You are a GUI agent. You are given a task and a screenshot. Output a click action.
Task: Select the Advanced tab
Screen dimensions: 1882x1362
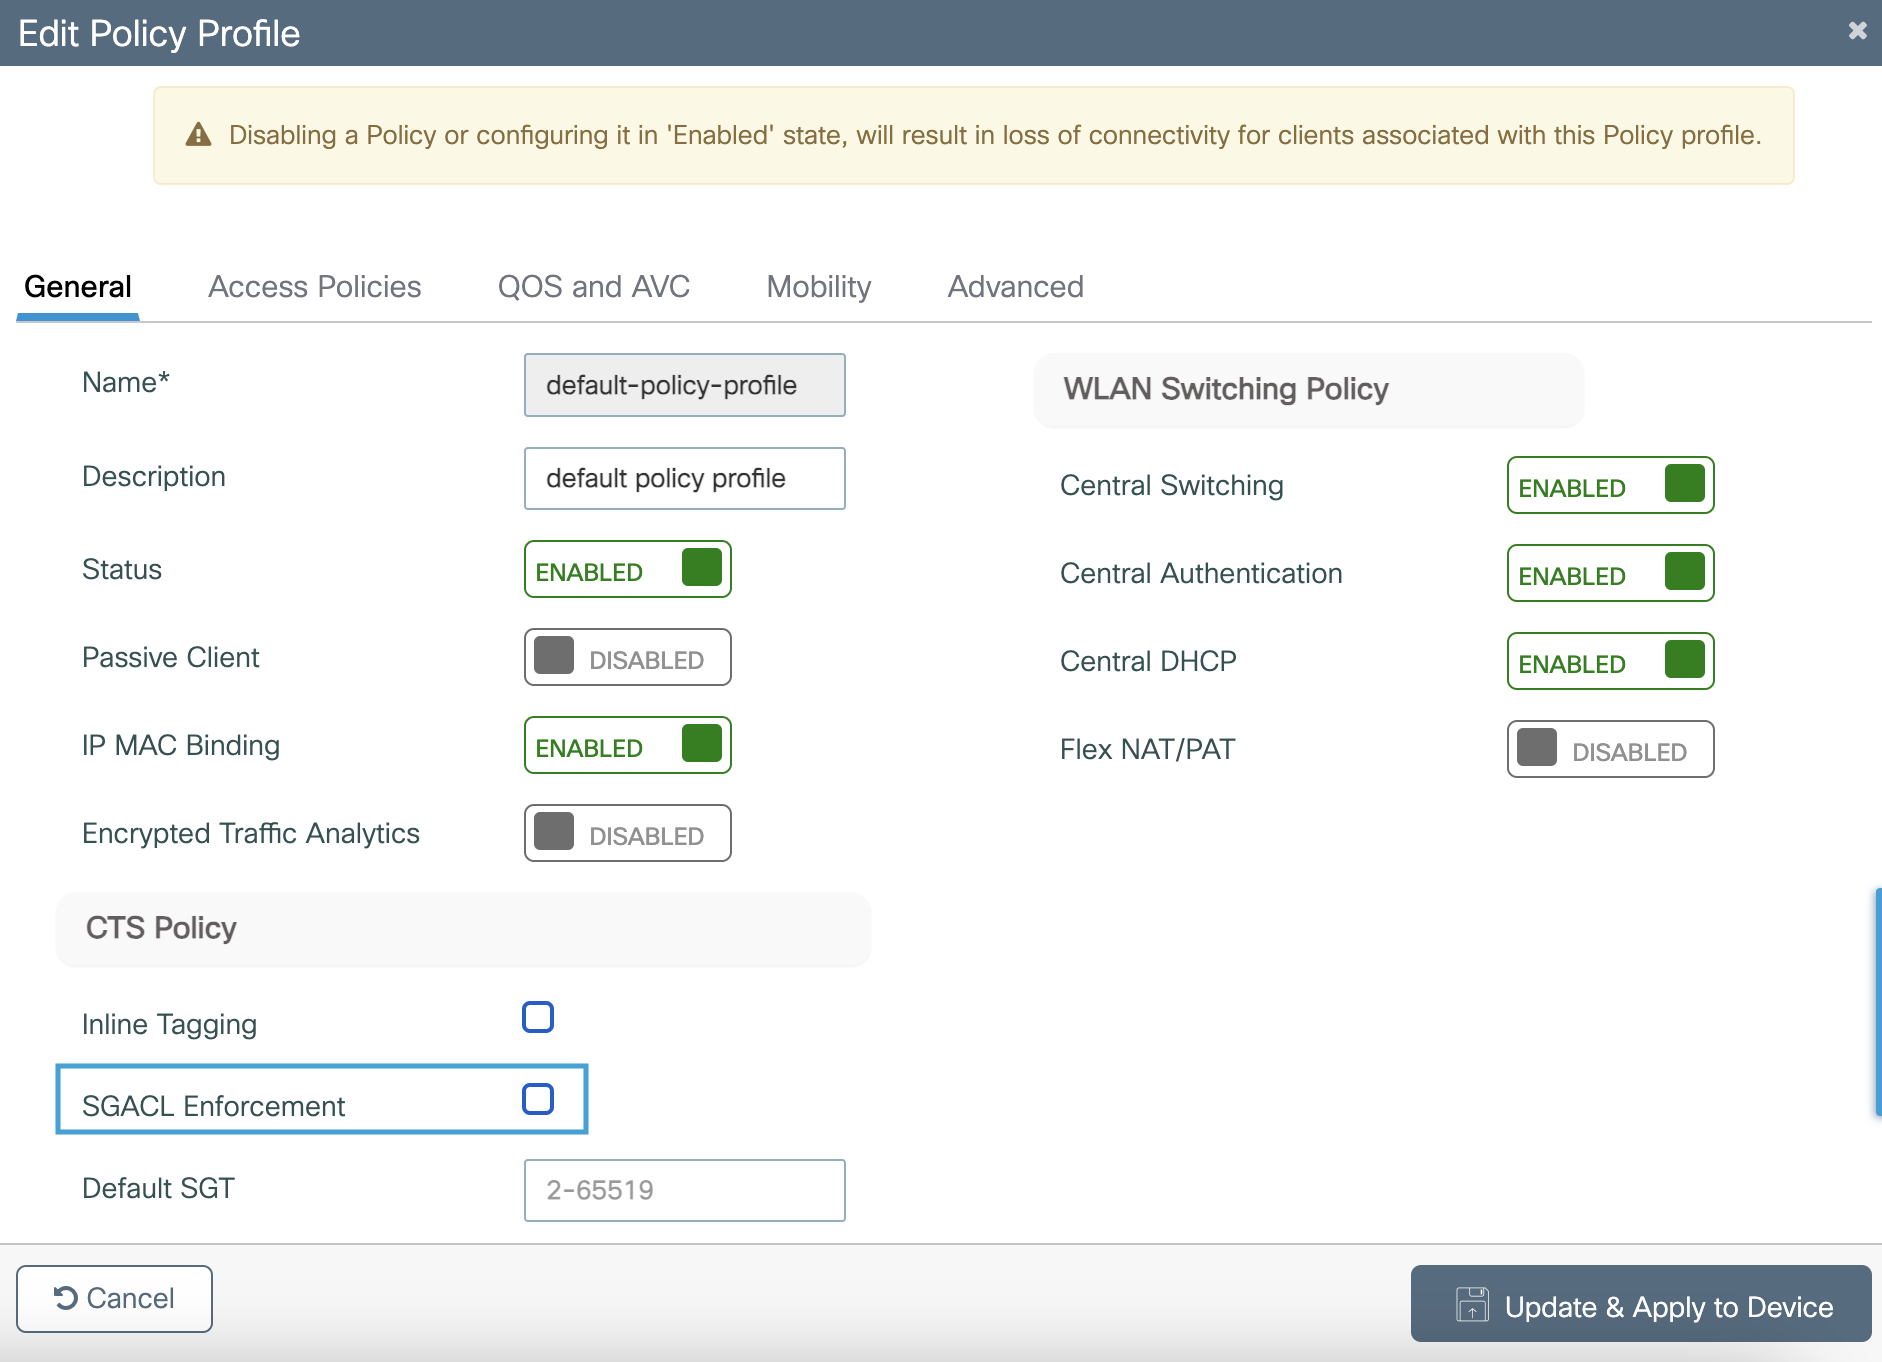[x=1015, y=287]
